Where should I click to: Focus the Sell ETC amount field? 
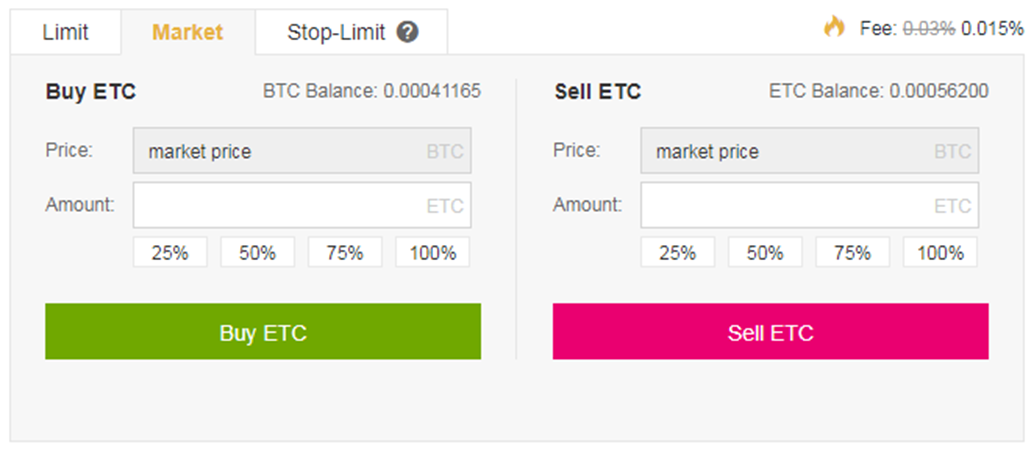[809, 206]
